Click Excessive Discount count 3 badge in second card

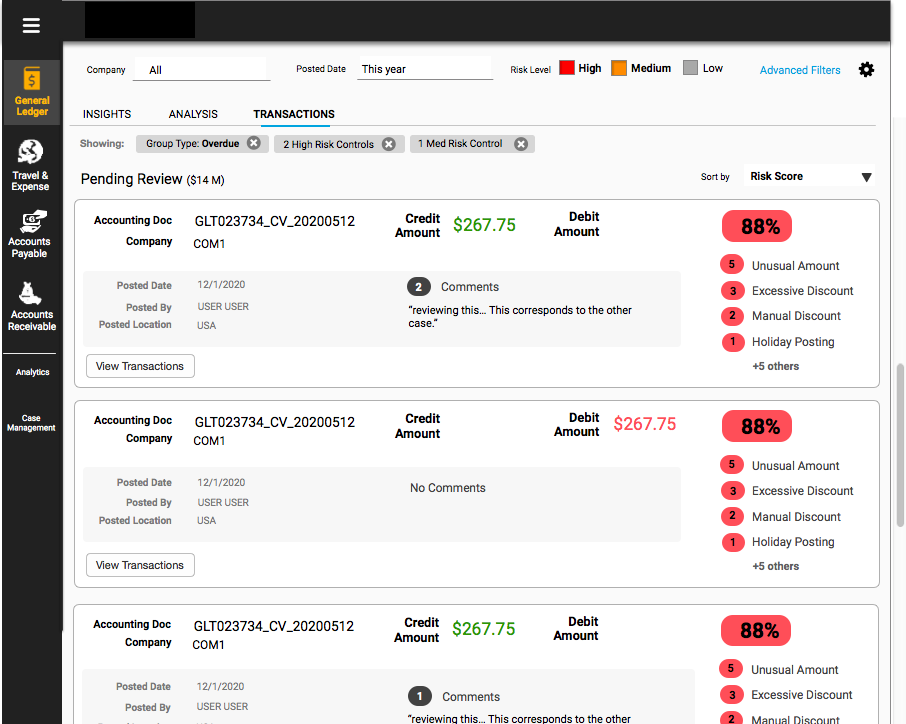point(733,491)
